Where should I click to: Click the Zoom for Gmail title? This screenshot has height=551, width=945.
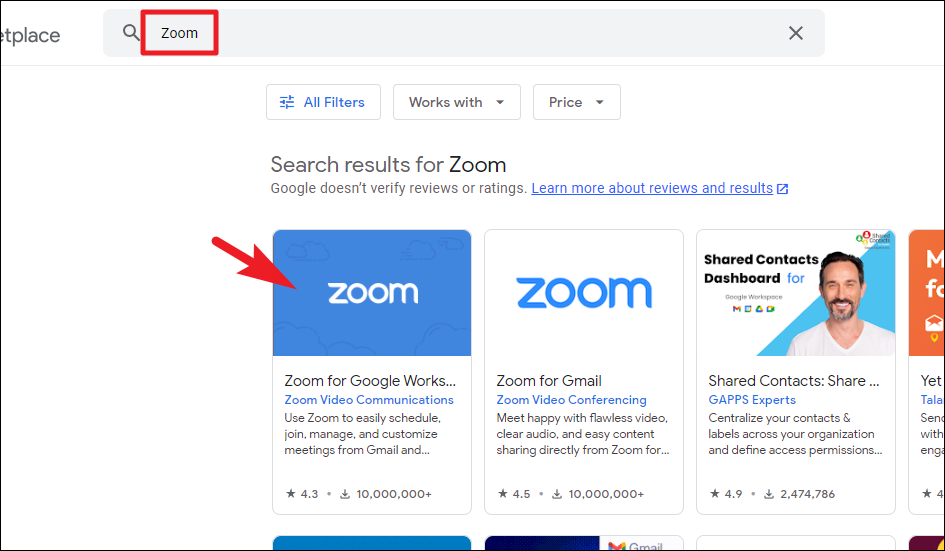(549, 381)
